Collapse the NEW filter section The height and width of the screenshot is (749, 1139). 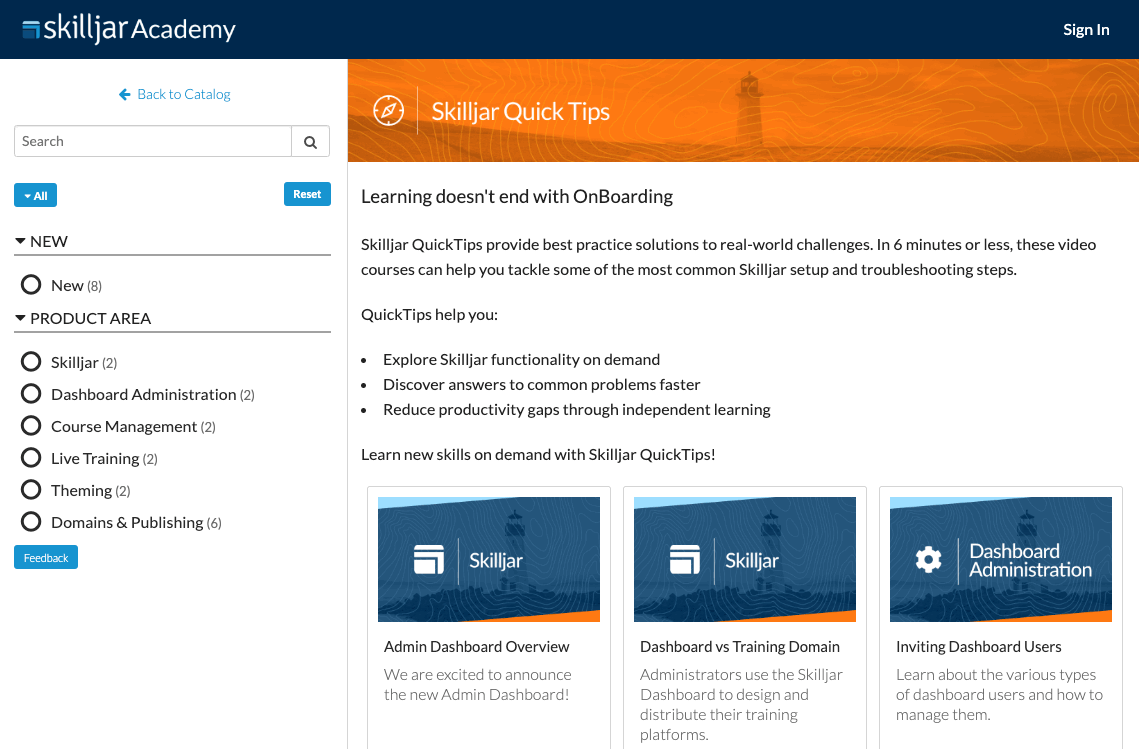coord(20,241)
